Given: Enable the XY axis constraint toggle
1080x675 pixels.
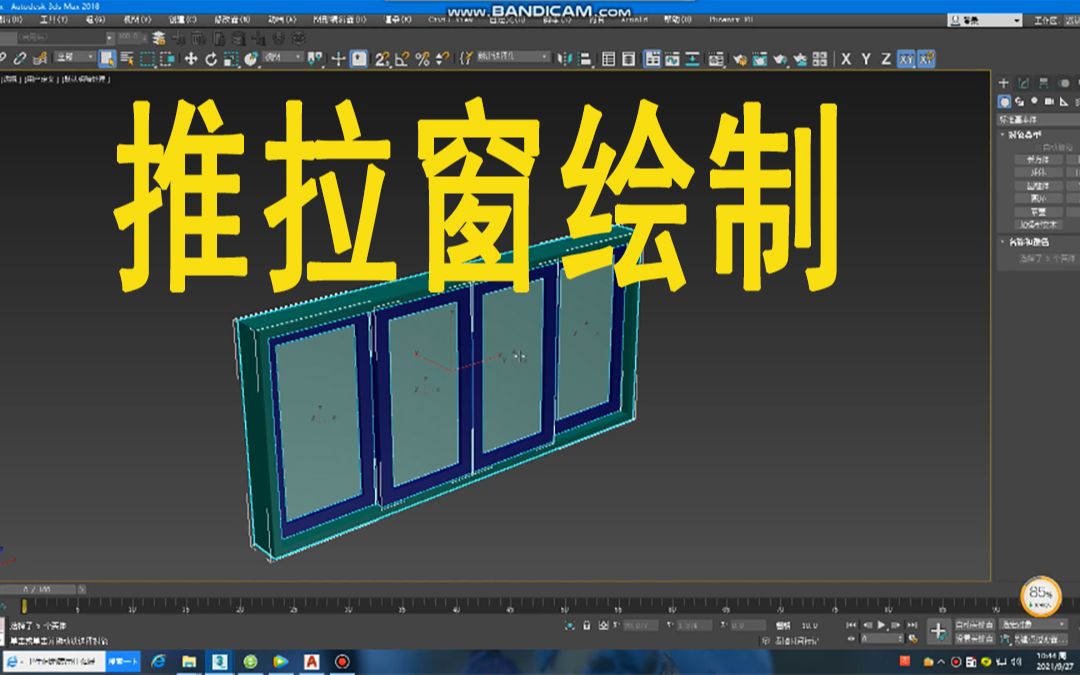Looking at the screenshot, I should click(907, 58).
